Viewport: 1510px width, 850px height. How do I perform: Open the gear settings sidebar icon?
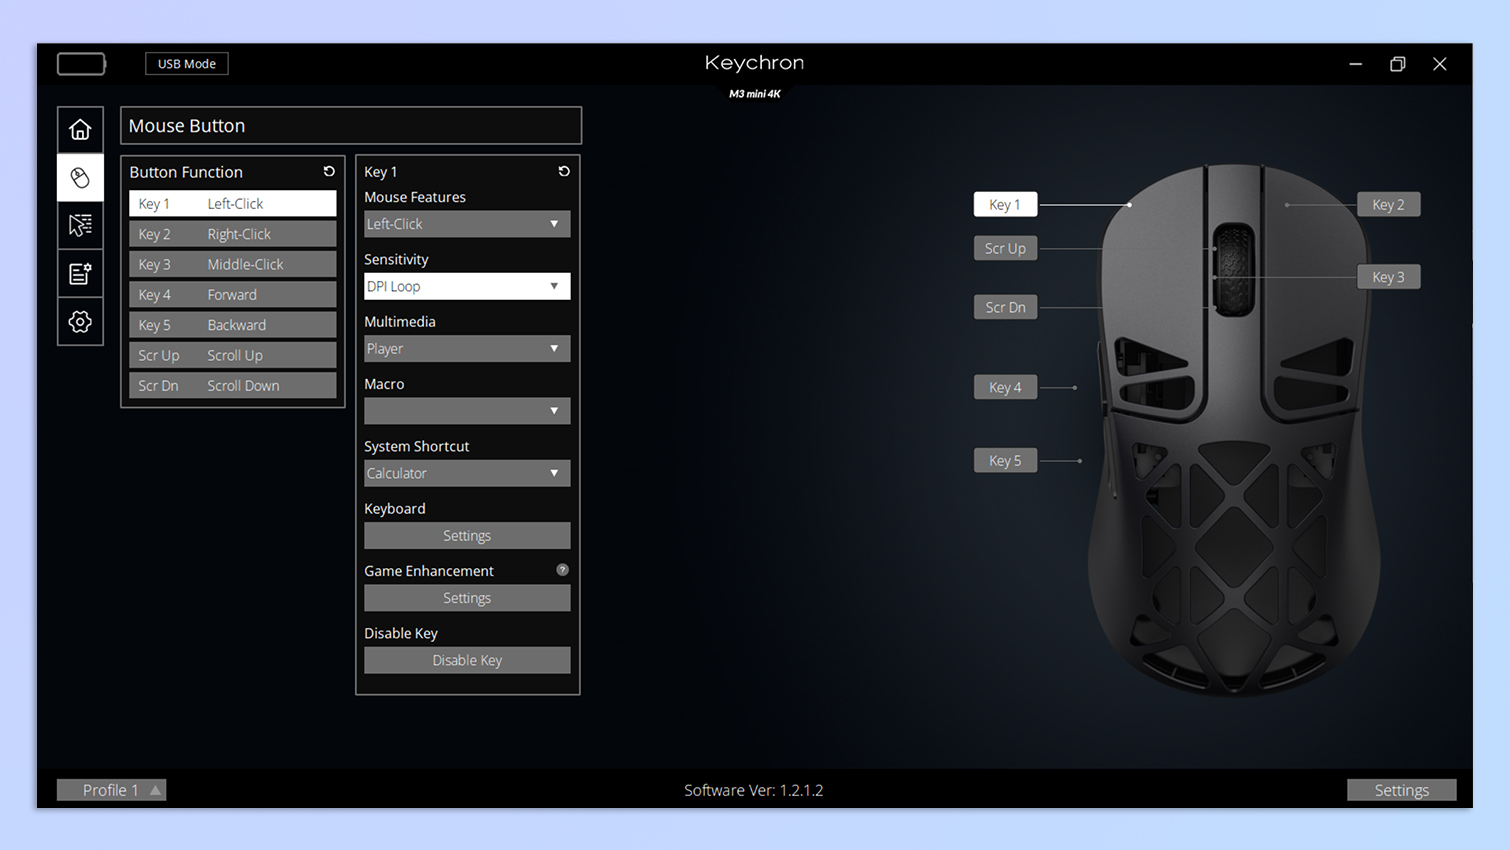click(x=80, y=321)
